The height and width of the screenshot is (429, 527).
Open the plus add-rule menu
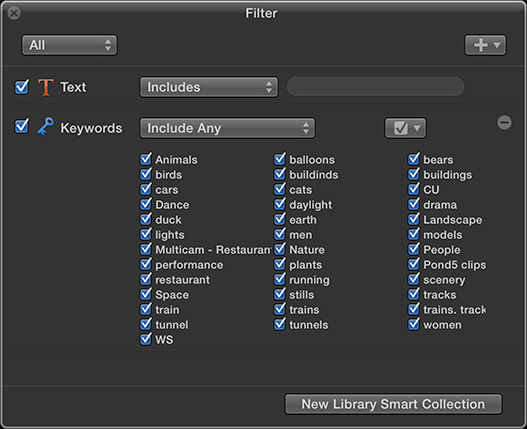485,45
